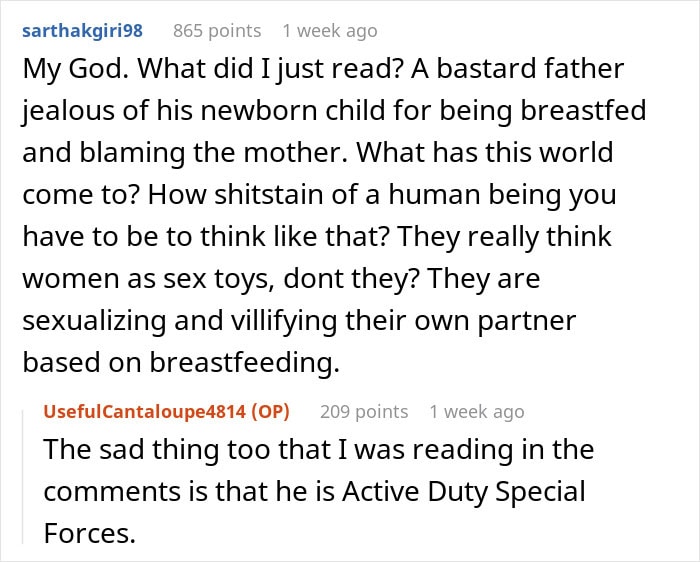700x562 pixels.
Task: Click the 209 points score
Action: coord(364,412)
